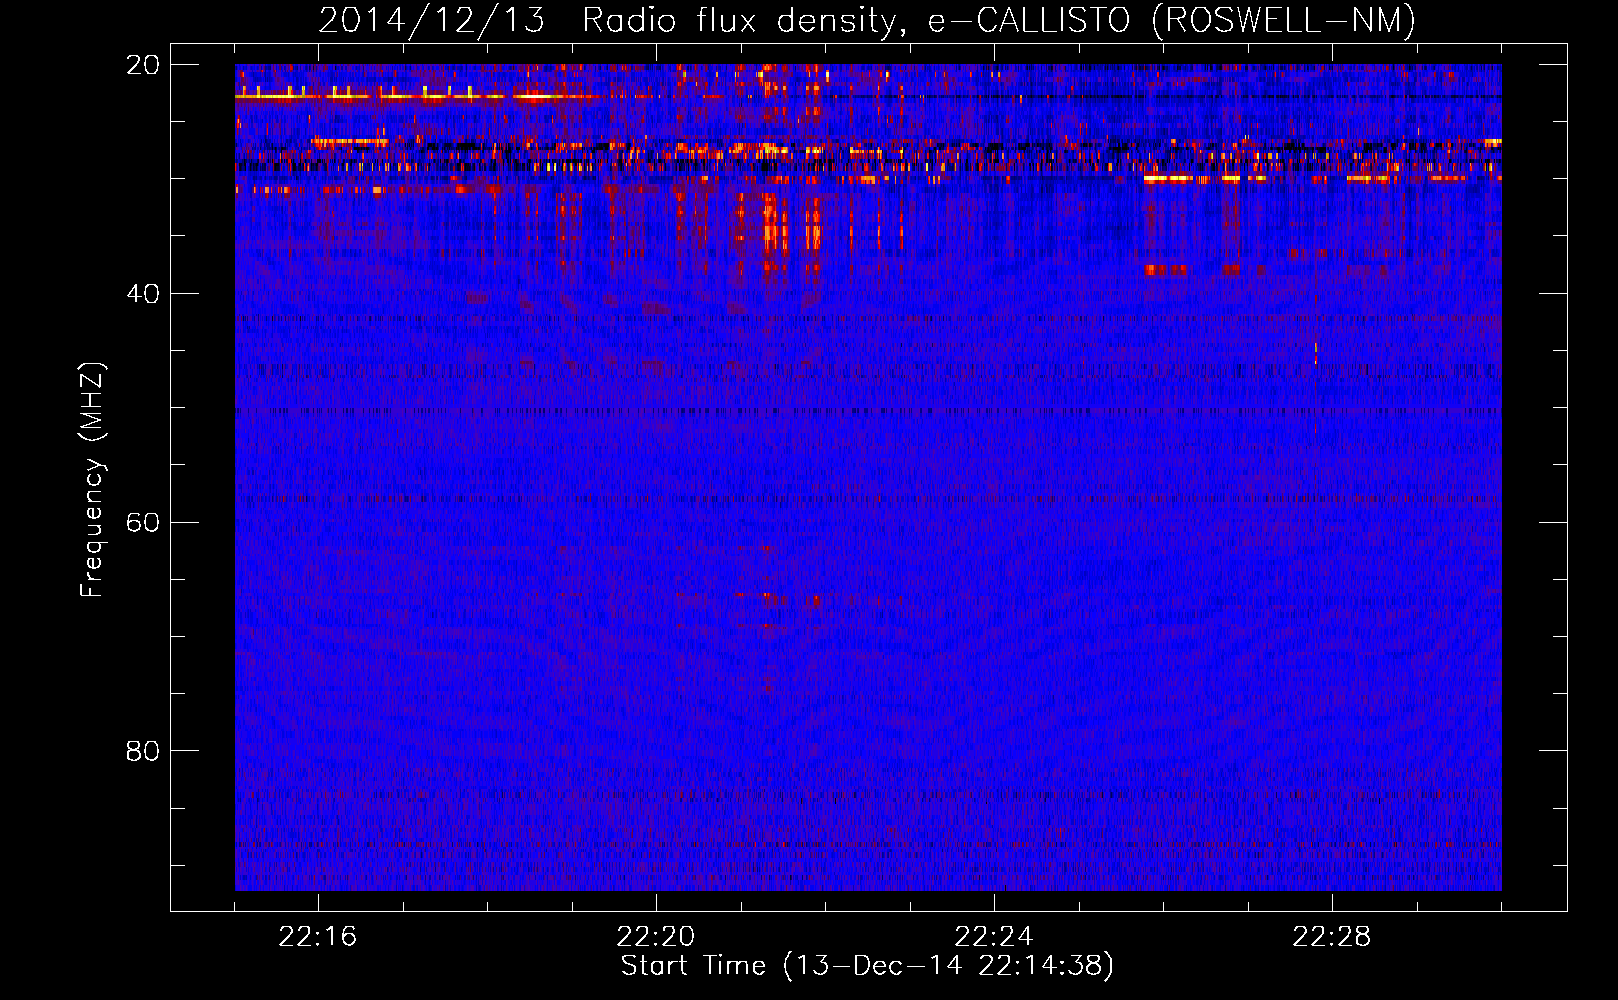Click the 40 frequency axis label
This screenshot has height=1000, width=1618.
click(x=143, y=294)
